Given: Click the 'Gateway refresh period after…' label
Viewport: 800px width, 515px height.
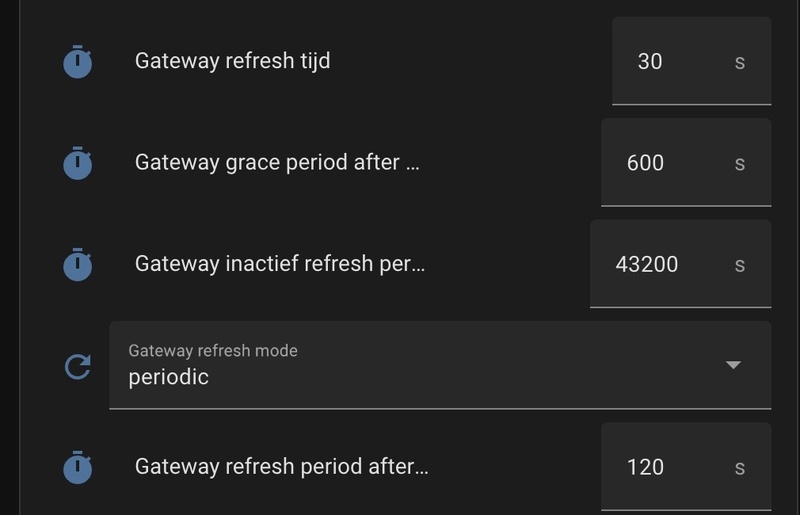Looking at the screenshot, I should point(281,466).
